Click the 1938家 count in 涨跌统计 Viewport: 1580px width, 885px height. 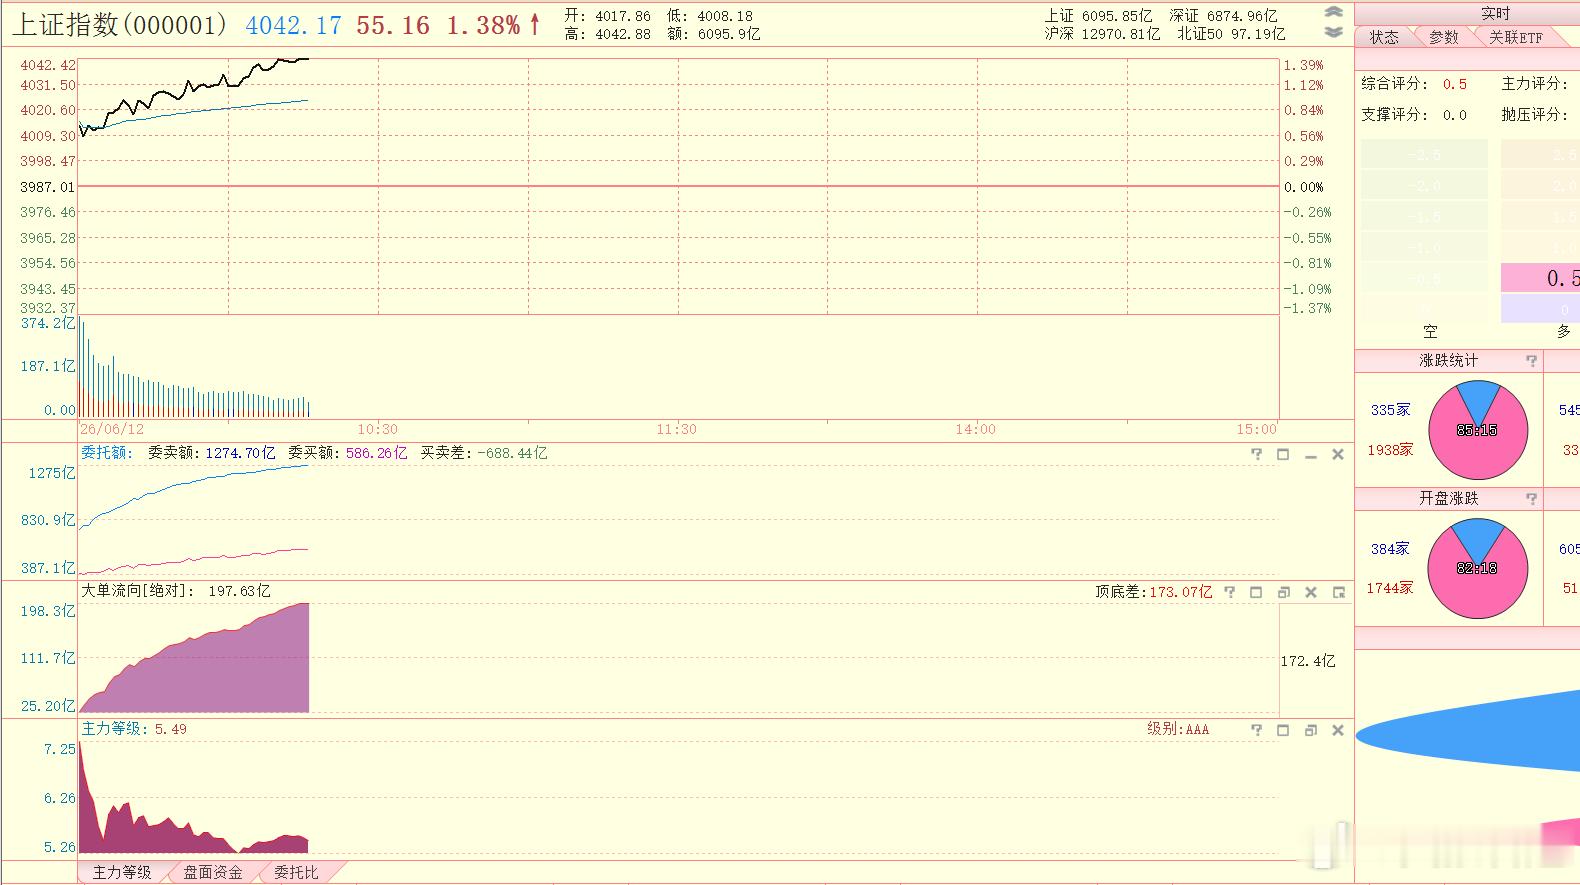[x=1390, y=450]
